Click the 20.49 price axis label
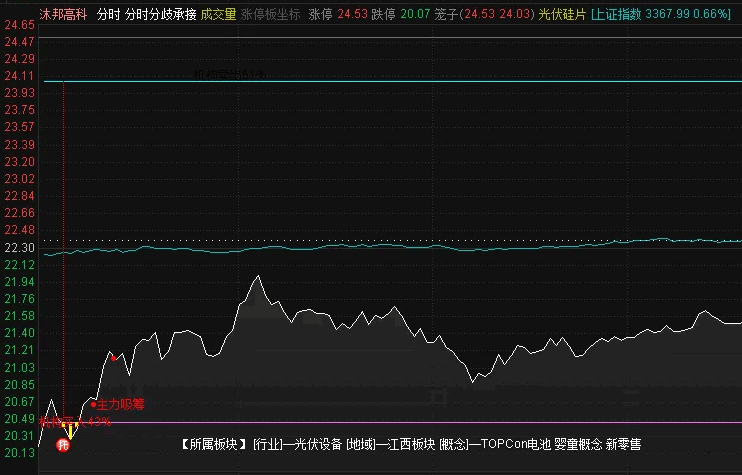This screenshot has width=742, height=475. [19, 419]
